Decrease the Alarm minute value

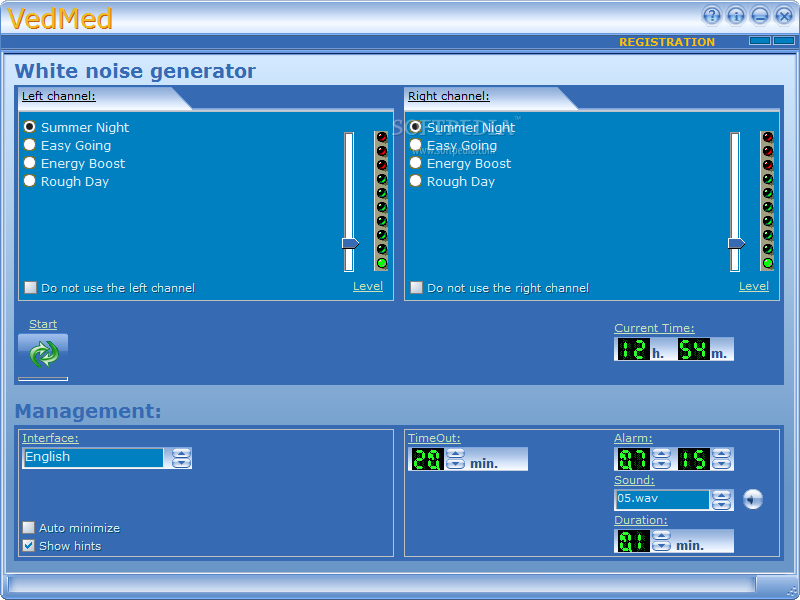pos(721,463)
